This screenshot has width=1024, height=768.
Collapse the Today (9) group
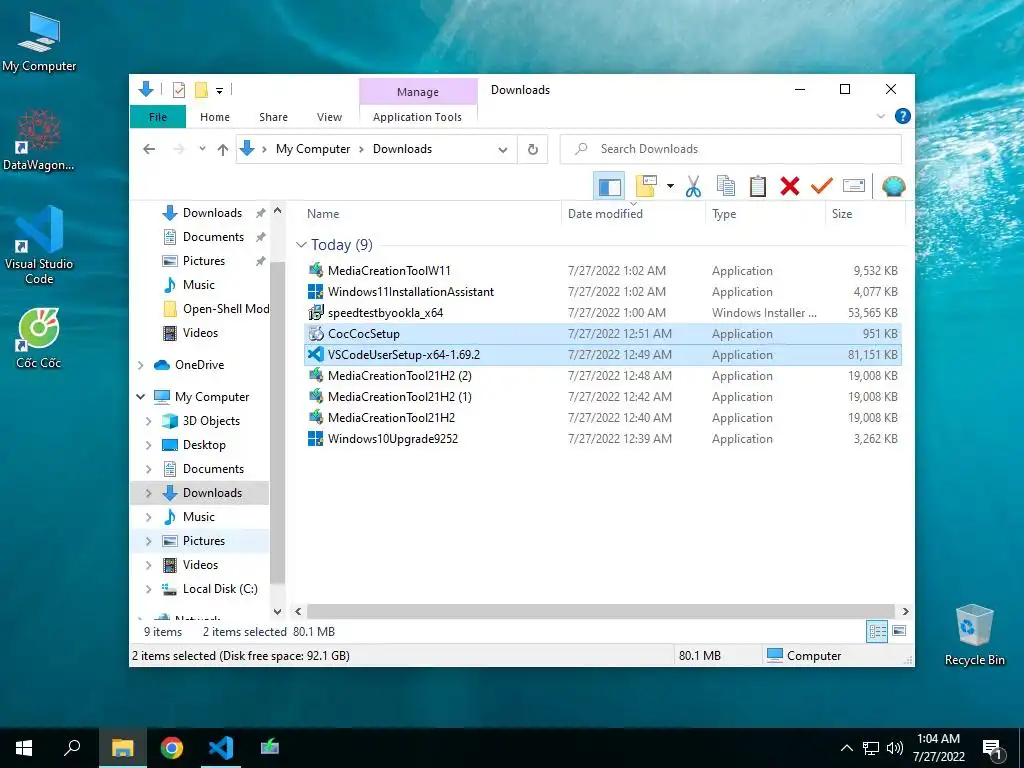(301, 245)
